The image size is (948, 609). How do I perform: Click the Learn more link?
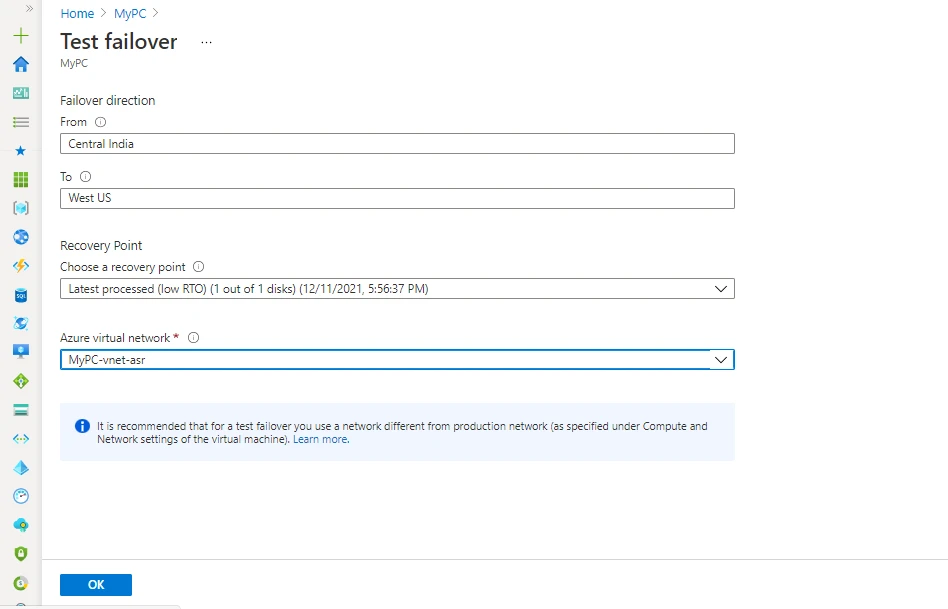[320, 438]
